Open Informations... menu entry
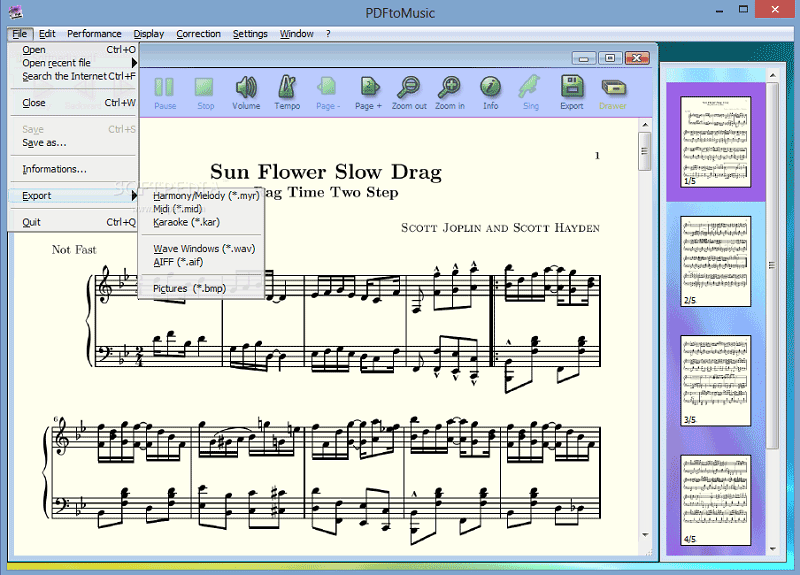Image resolution: width=800 pixels, height=575 pixels. tap(73, 169)
